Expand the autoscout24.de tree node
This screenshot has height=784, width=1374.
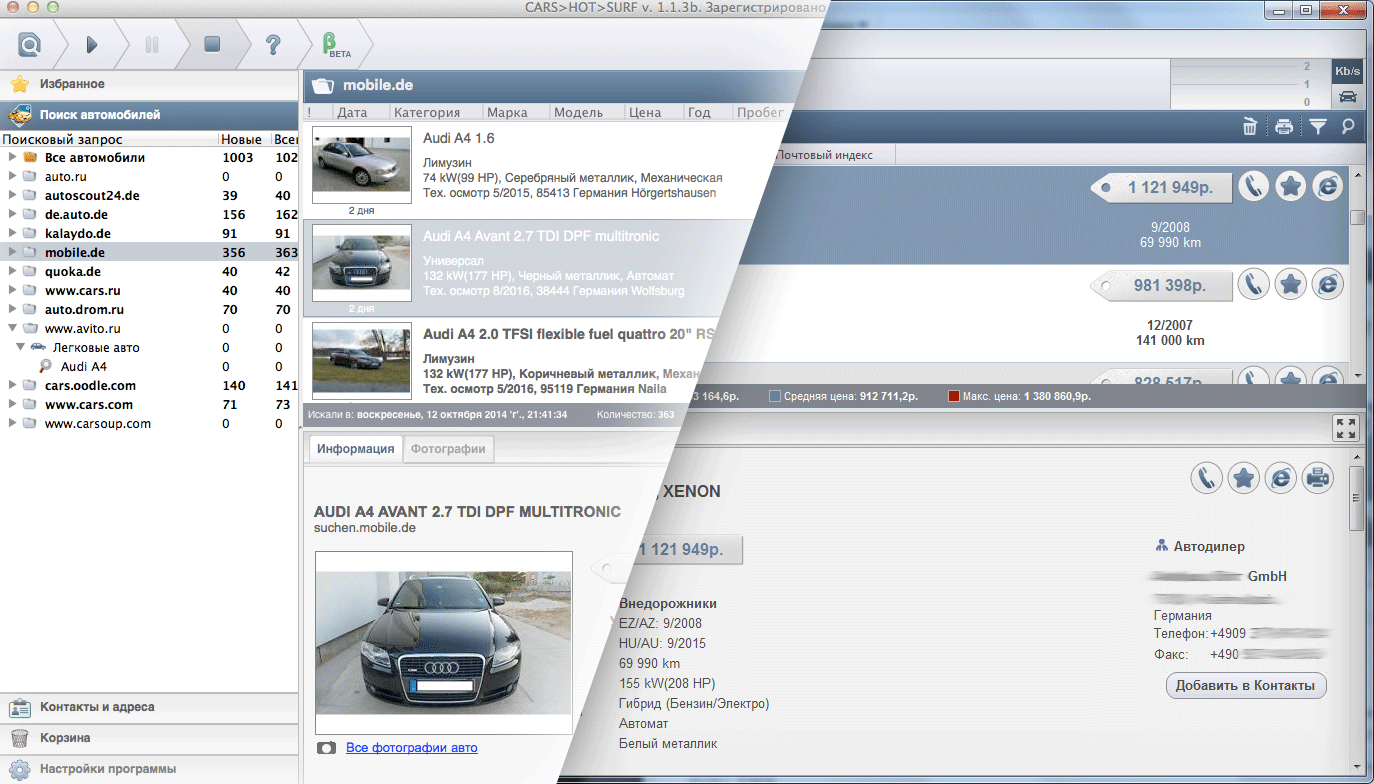(x=12, y=195)
